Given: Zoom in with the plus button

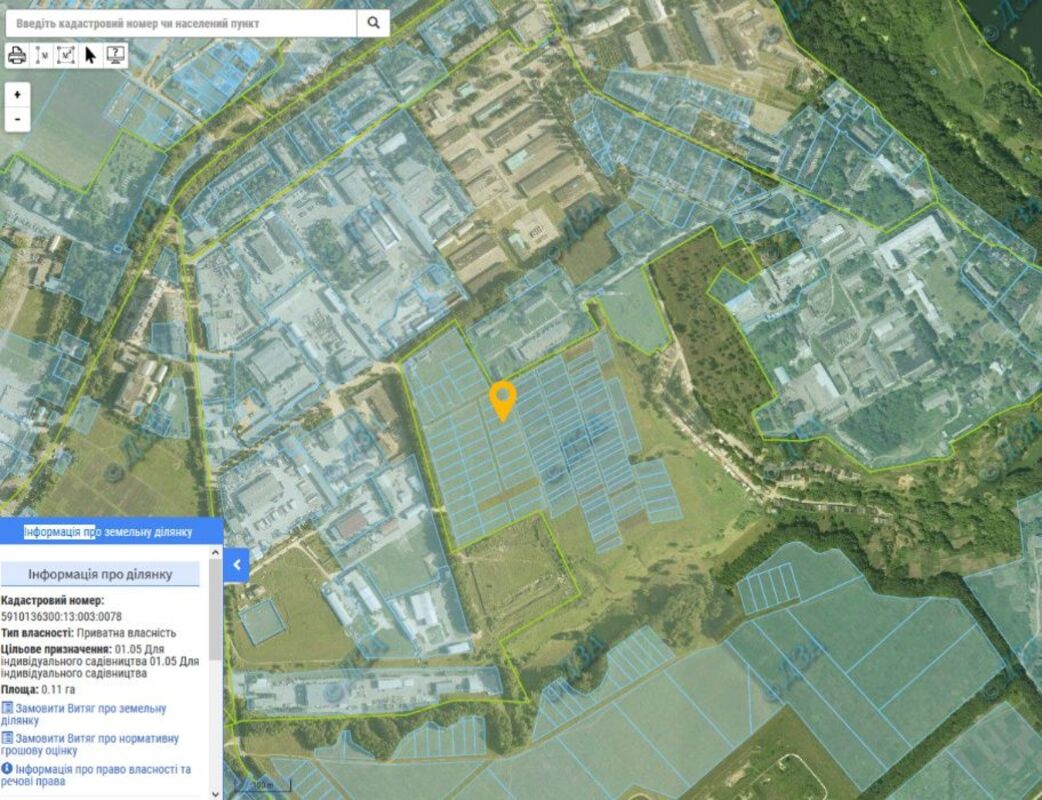Looking at the screenshot, I should click(x=17, y=93).
